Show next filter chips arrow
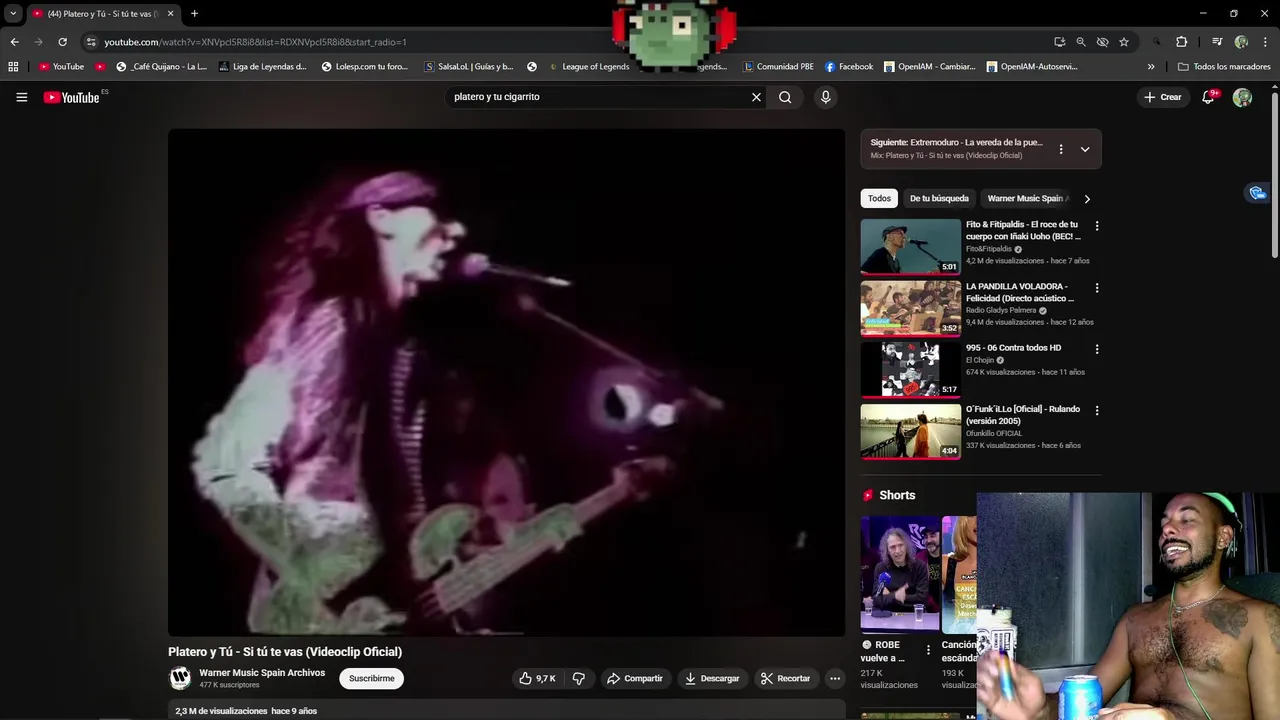This screenshot has width=1280, height=720. pyautogui.click(x=1087, y=198)
